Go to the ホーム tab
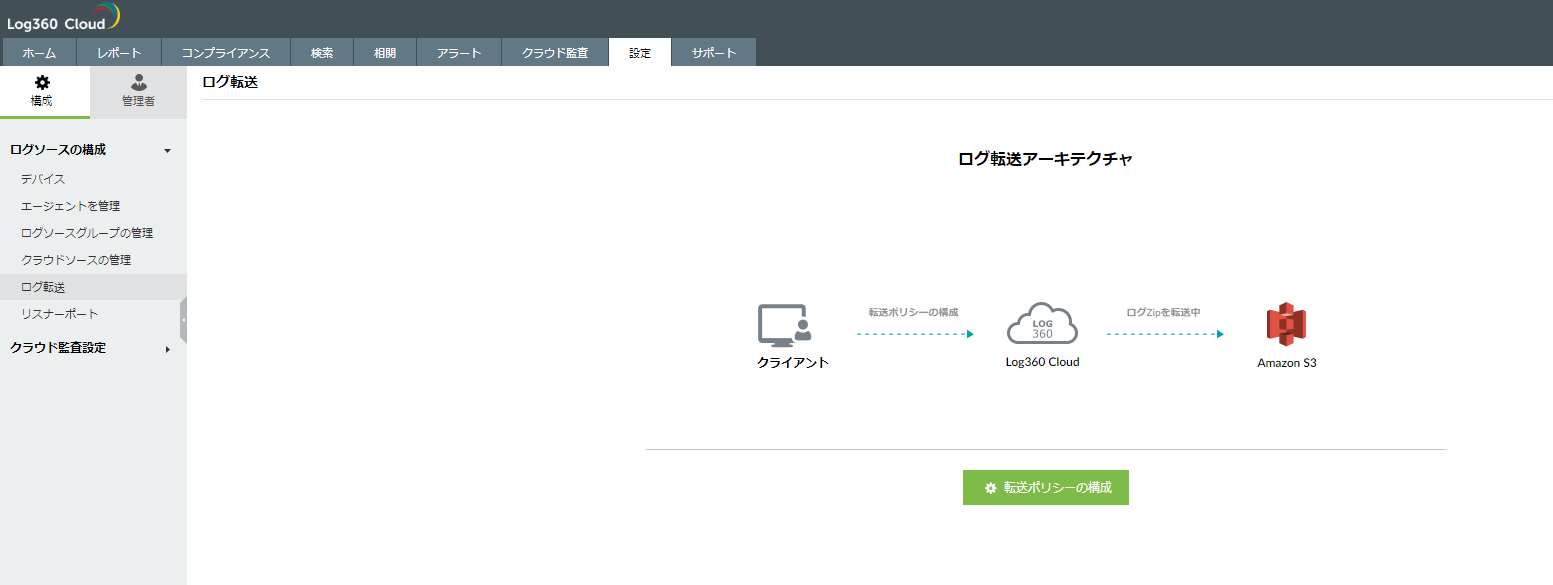 point(39,53)
